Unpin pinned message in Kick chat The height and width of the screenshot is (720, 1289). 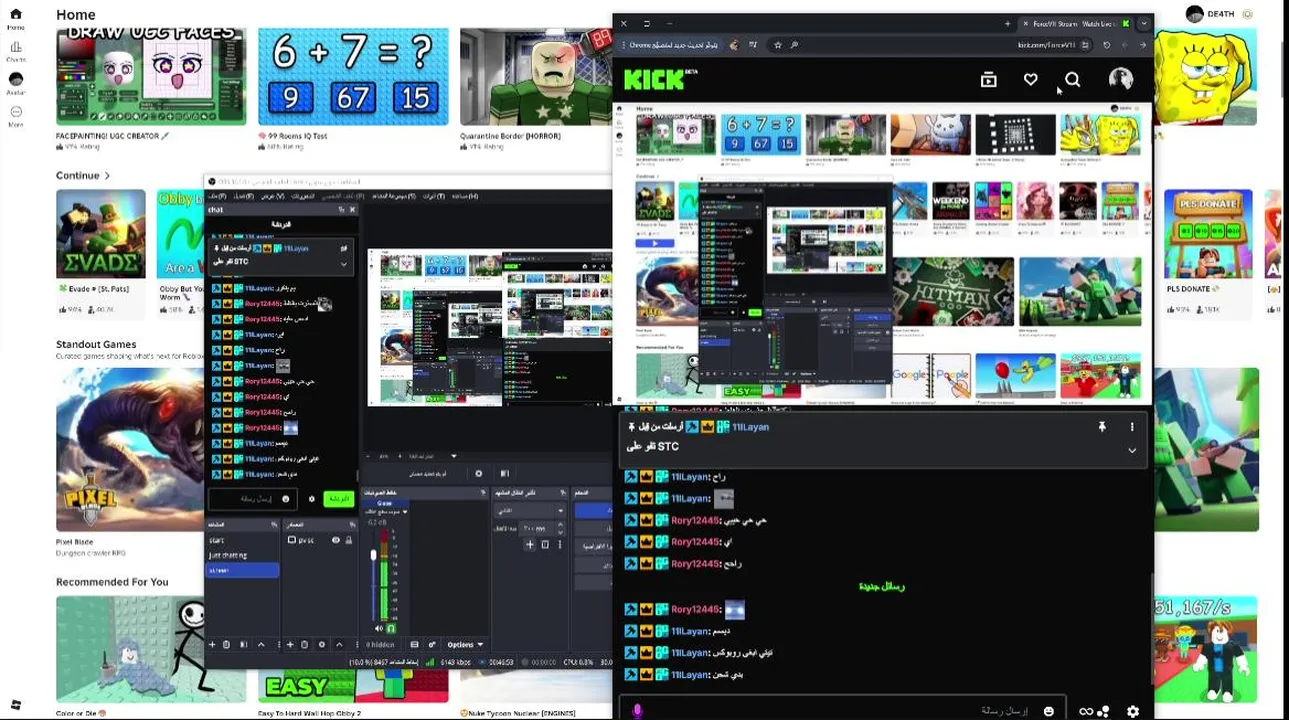[1102, 427]
